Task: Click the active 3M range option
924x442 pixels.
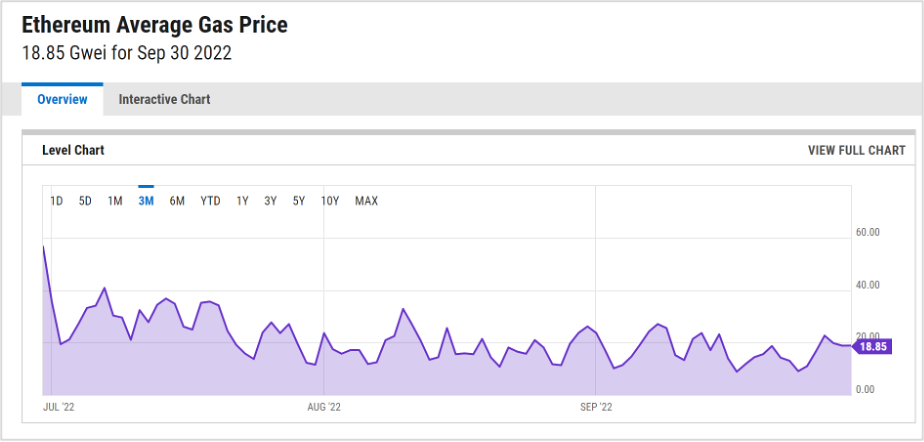Action: point(146,202)
